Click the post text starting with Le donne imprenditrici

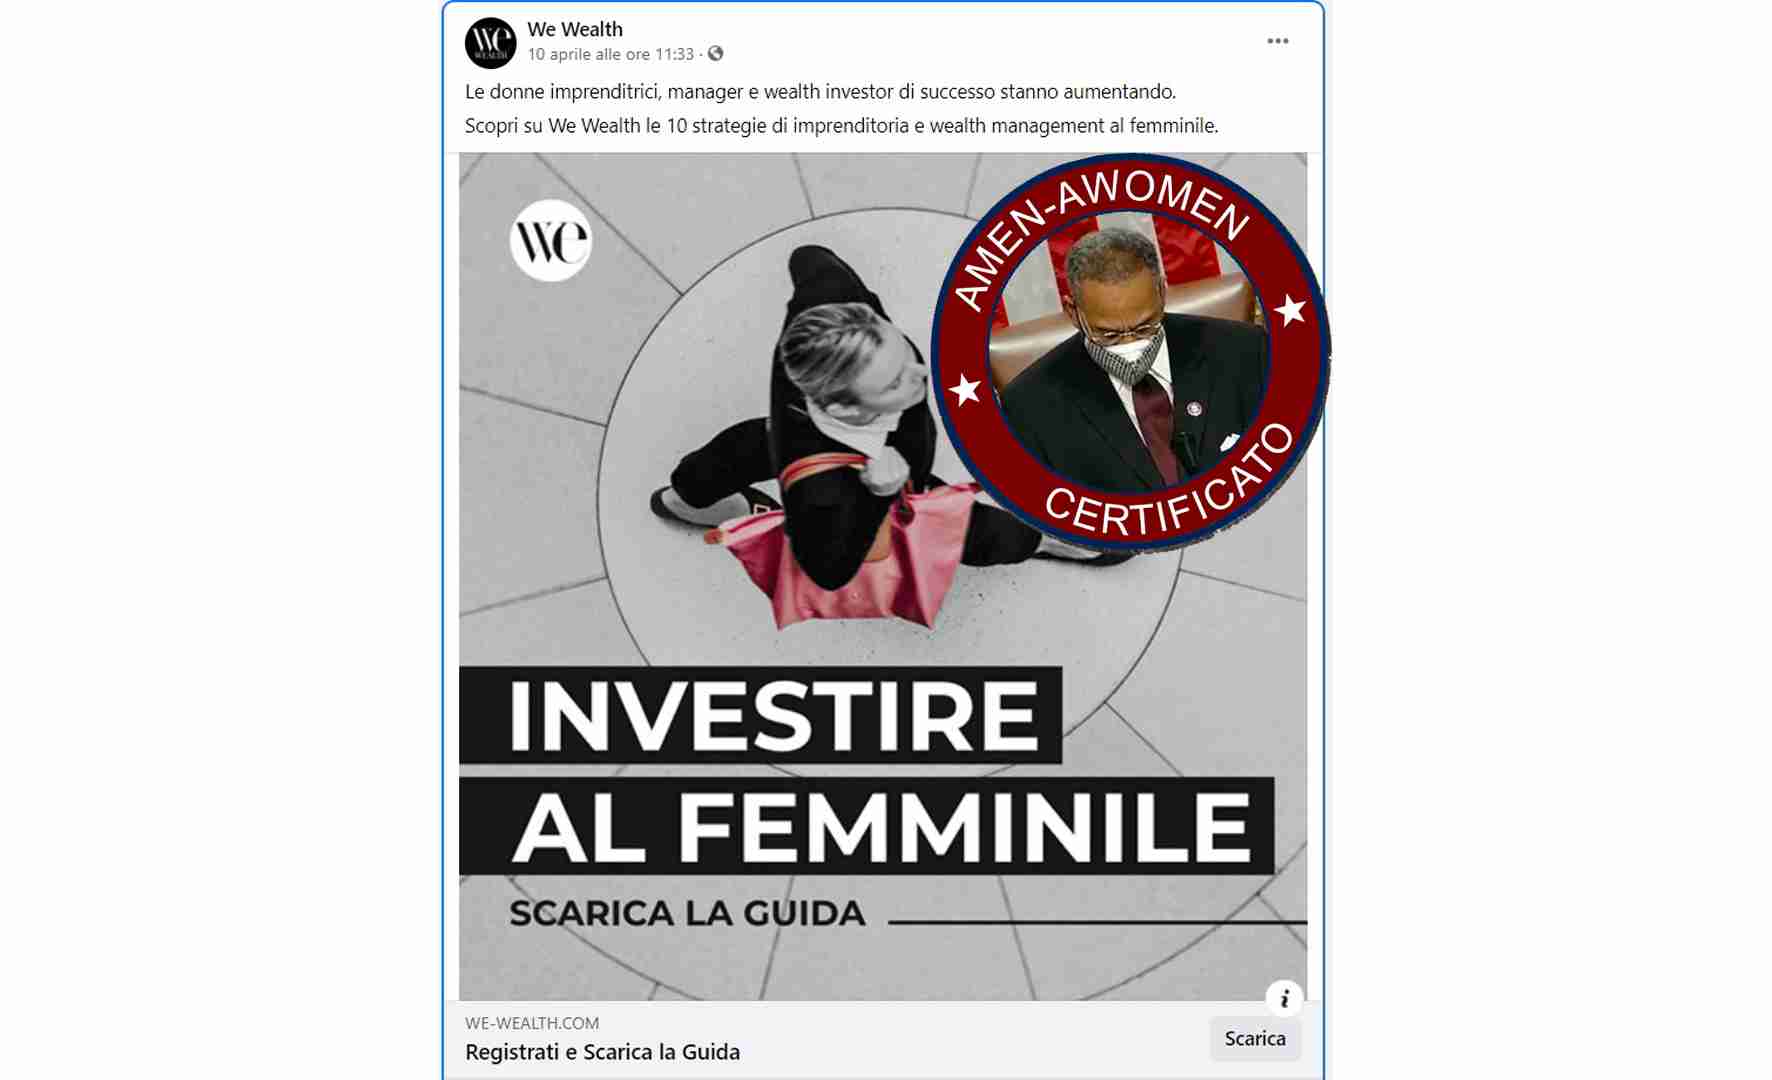click(x=820, y=92)
